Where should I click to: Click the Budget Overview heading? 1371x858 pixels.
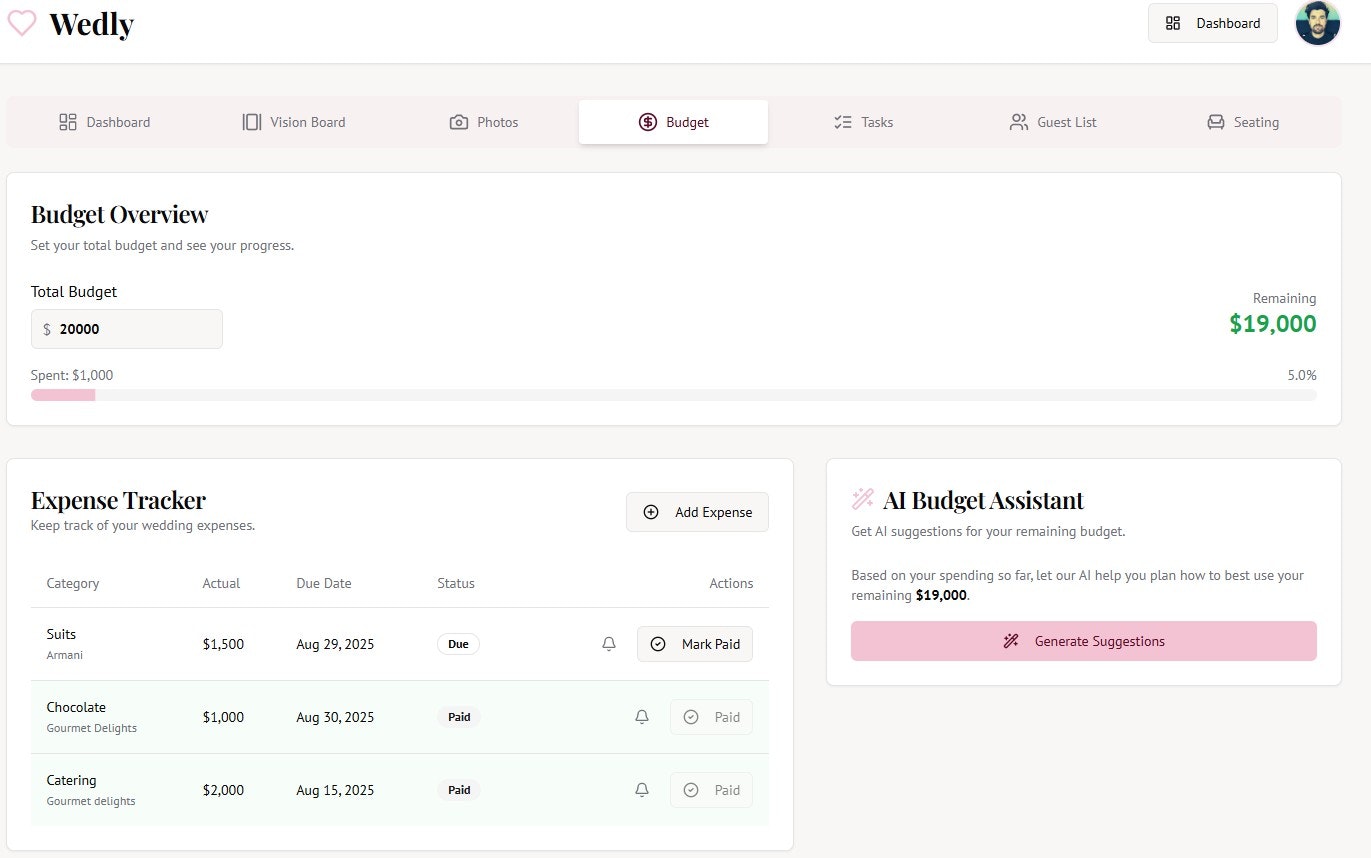pos(120,214)
